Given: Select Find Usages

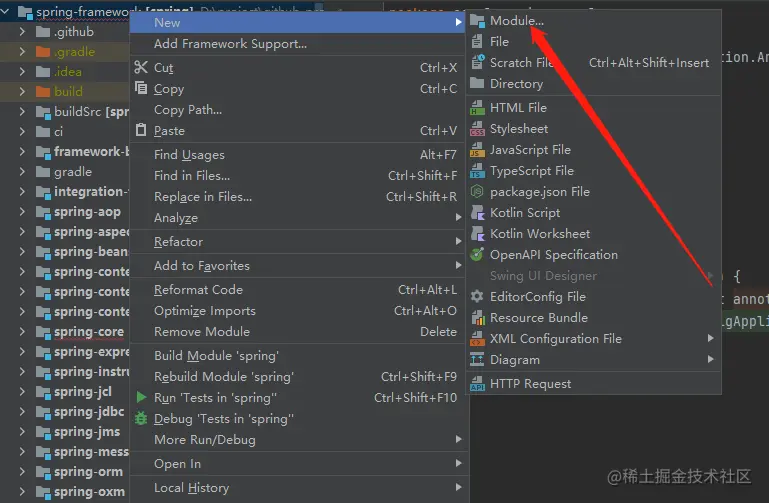Looking at the screenshot, I should [x=298, y=155].
